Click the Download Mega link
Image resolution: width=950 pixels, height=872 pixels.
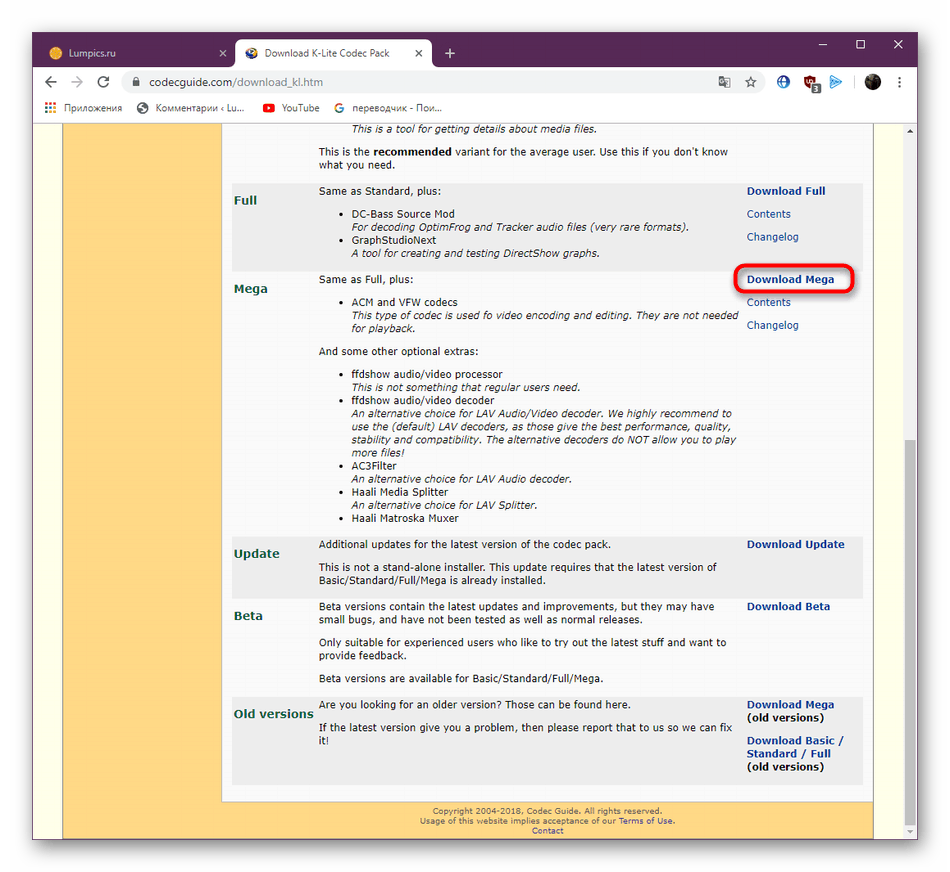tap(790, 279)
